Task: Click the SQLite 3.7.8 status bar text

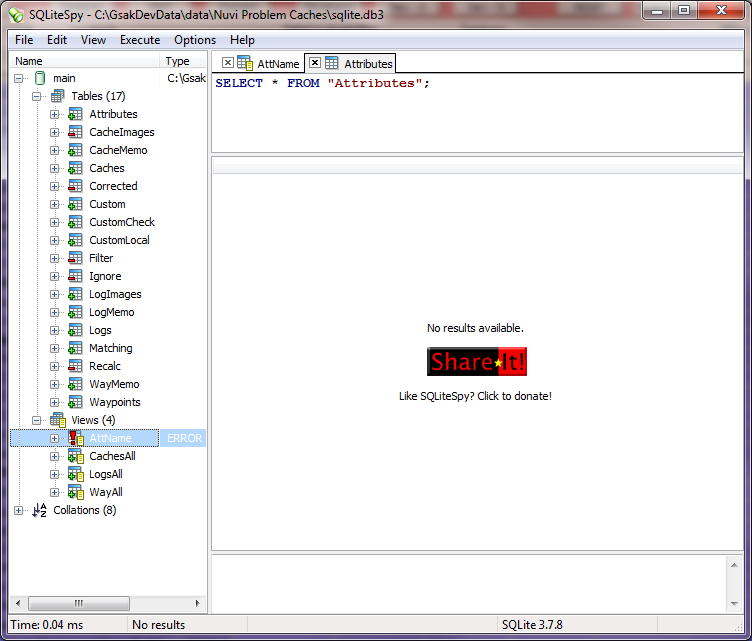Action: (532, 625)
